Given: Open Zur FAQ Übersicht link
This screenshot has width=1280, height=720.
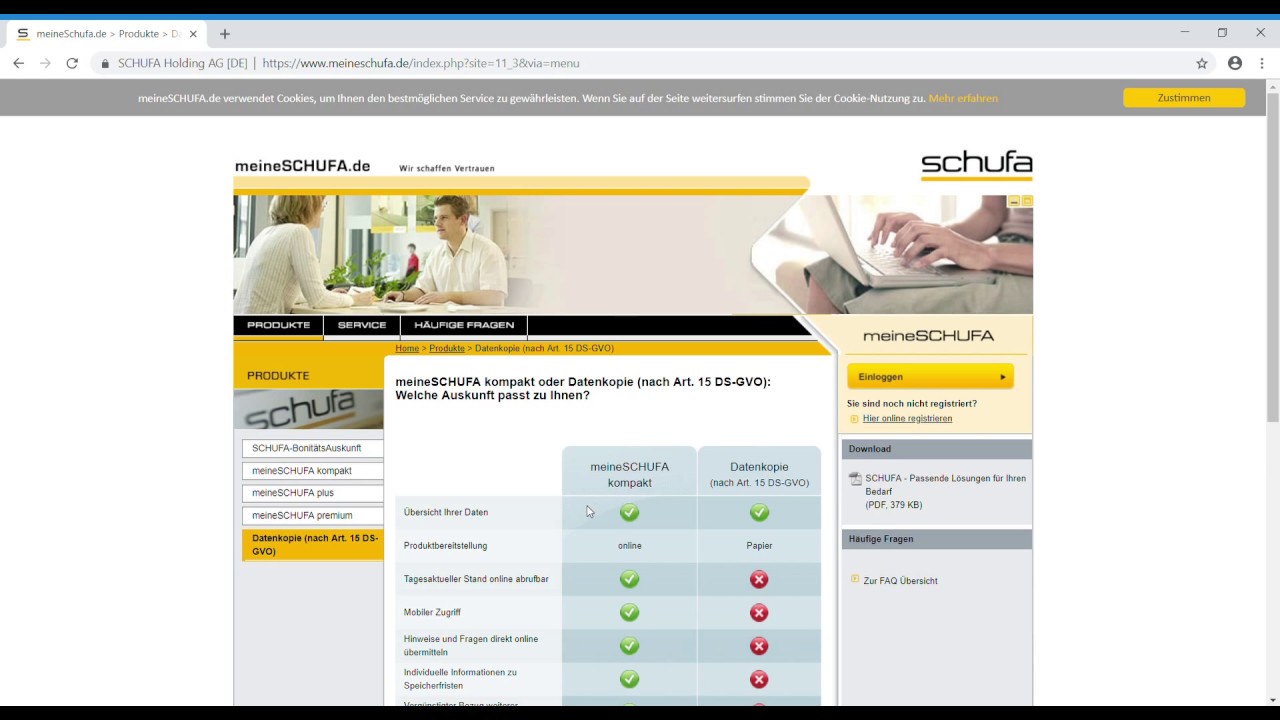Looking at the screenshot, I should point(900,581).
